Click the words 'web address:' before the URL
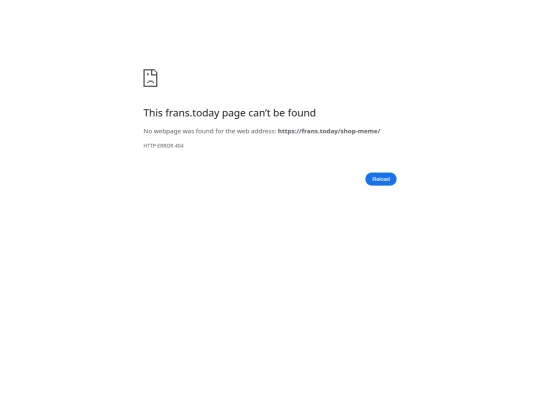The width and height of the screenshot is (540, 405). 257,131
